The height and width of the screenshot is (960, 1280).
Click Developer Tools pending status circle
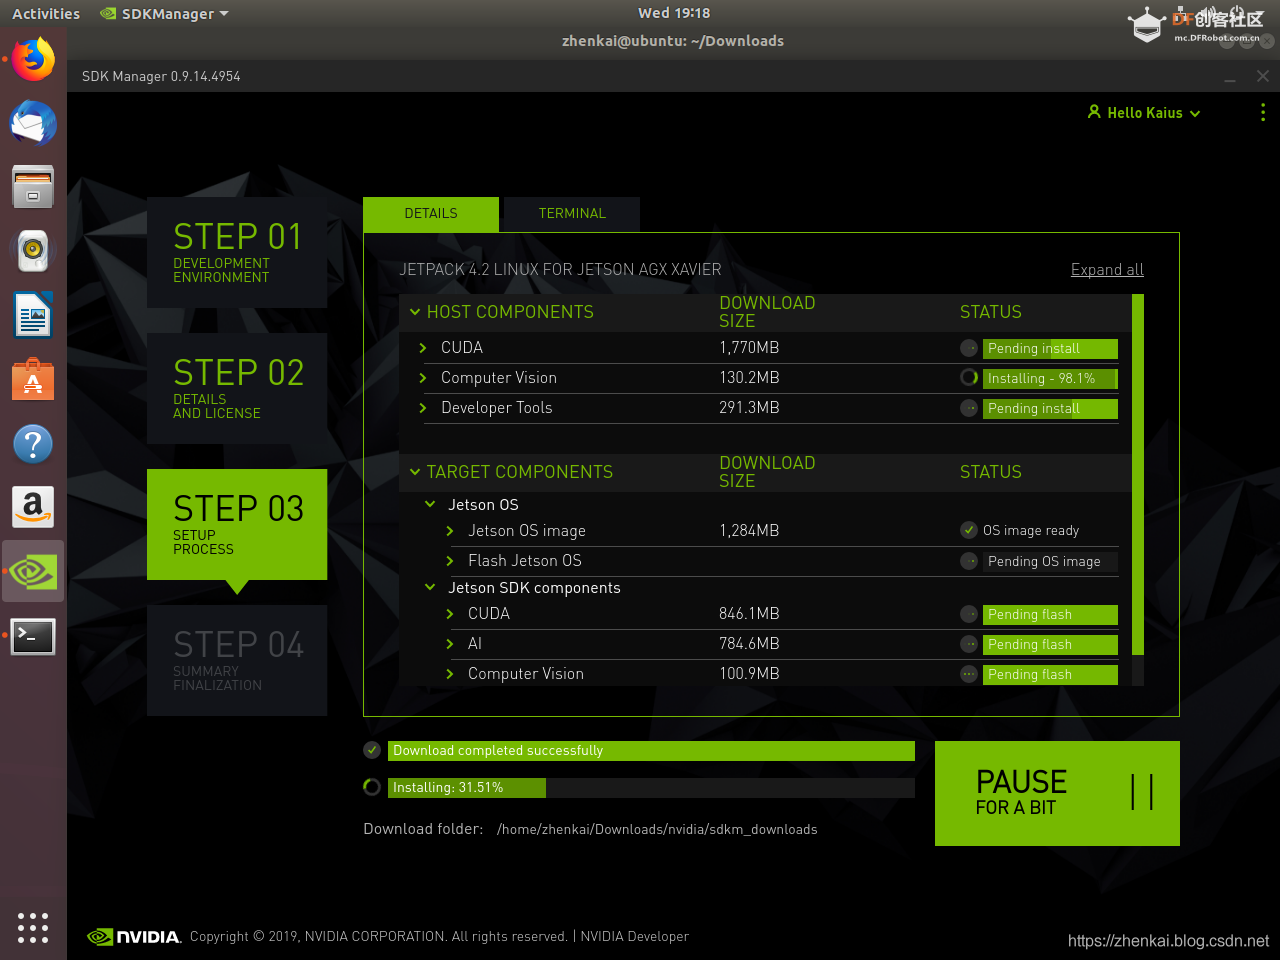[969, 408]
